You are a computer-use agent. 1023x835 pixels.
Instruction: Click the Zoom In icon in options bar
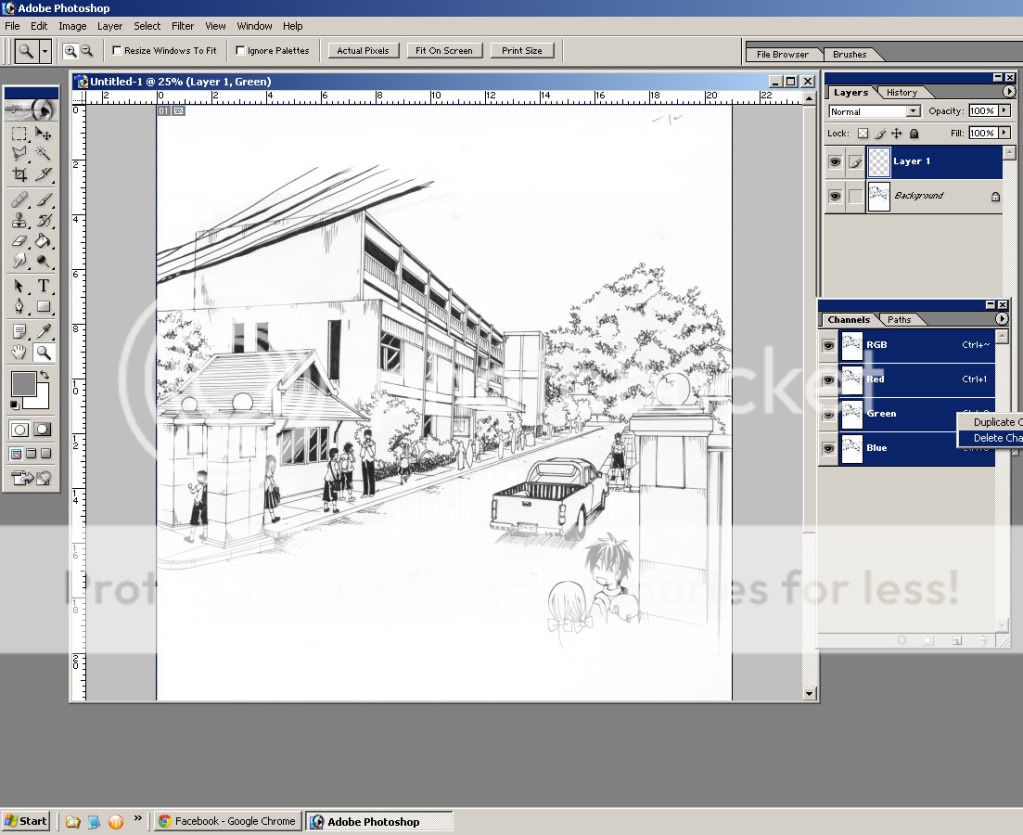click(70, 51)
